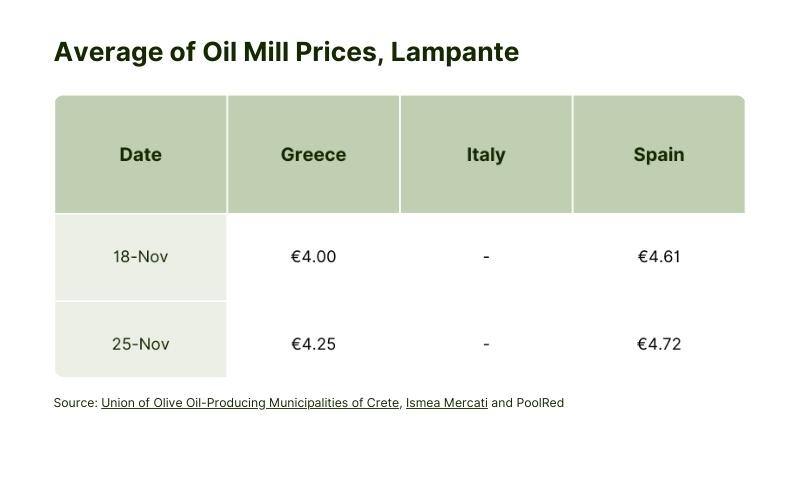Click the Spain column header
800x500 pixels.
(x=659, y=154)
